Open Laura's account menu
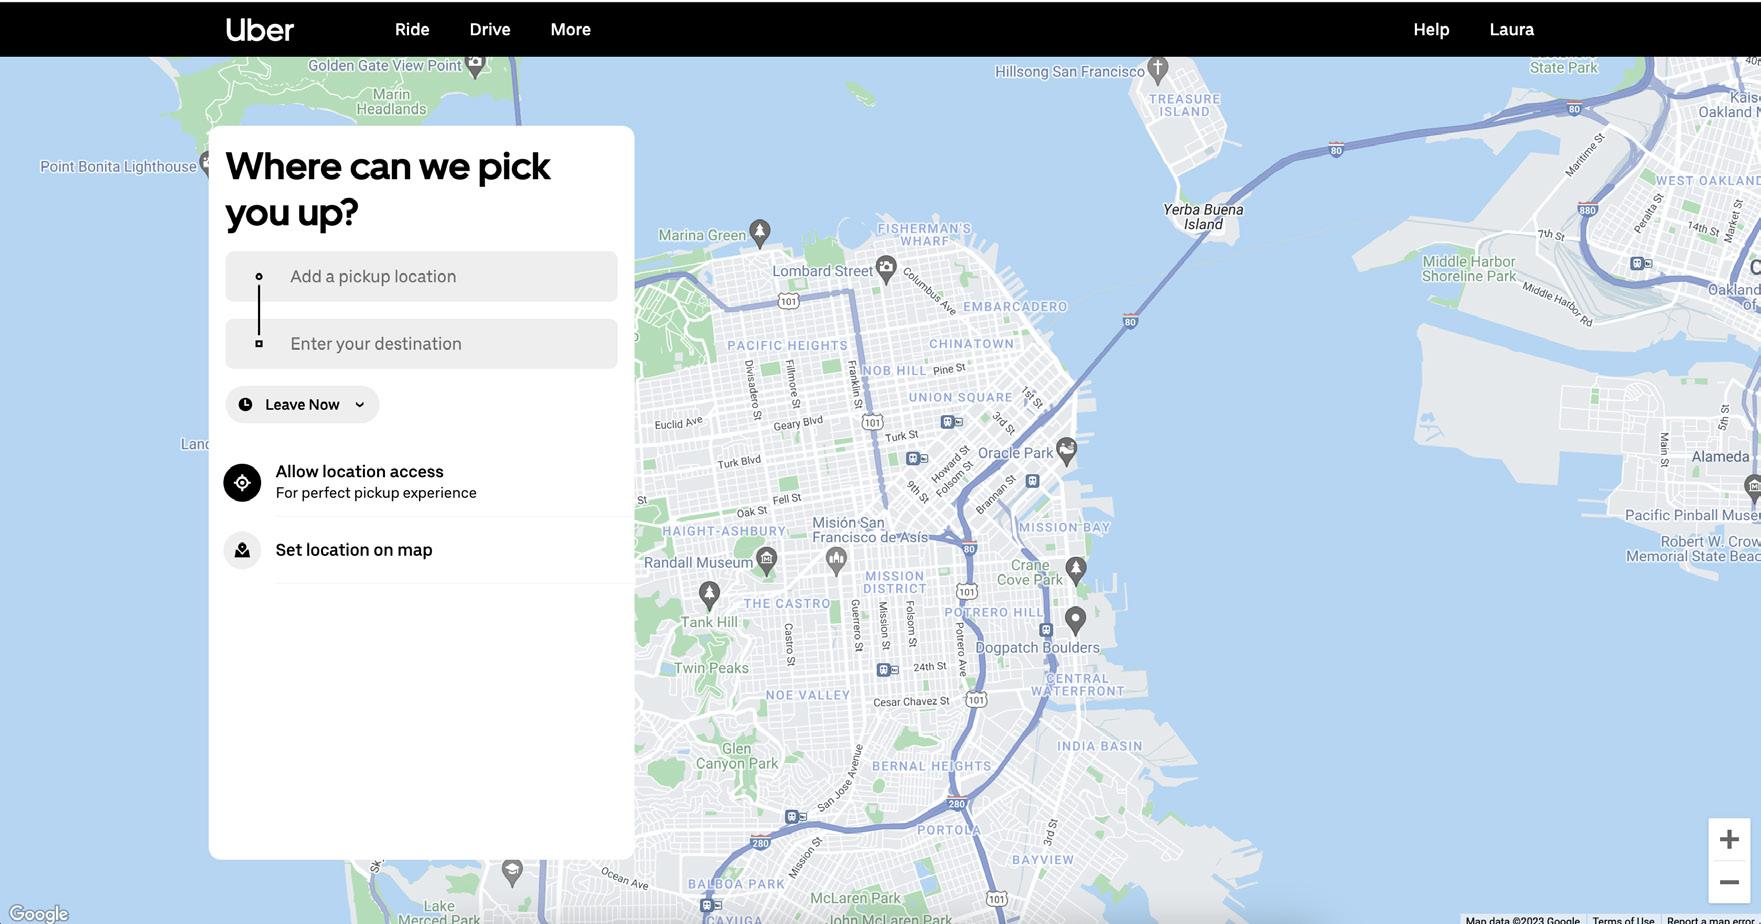 [1512, 30]
